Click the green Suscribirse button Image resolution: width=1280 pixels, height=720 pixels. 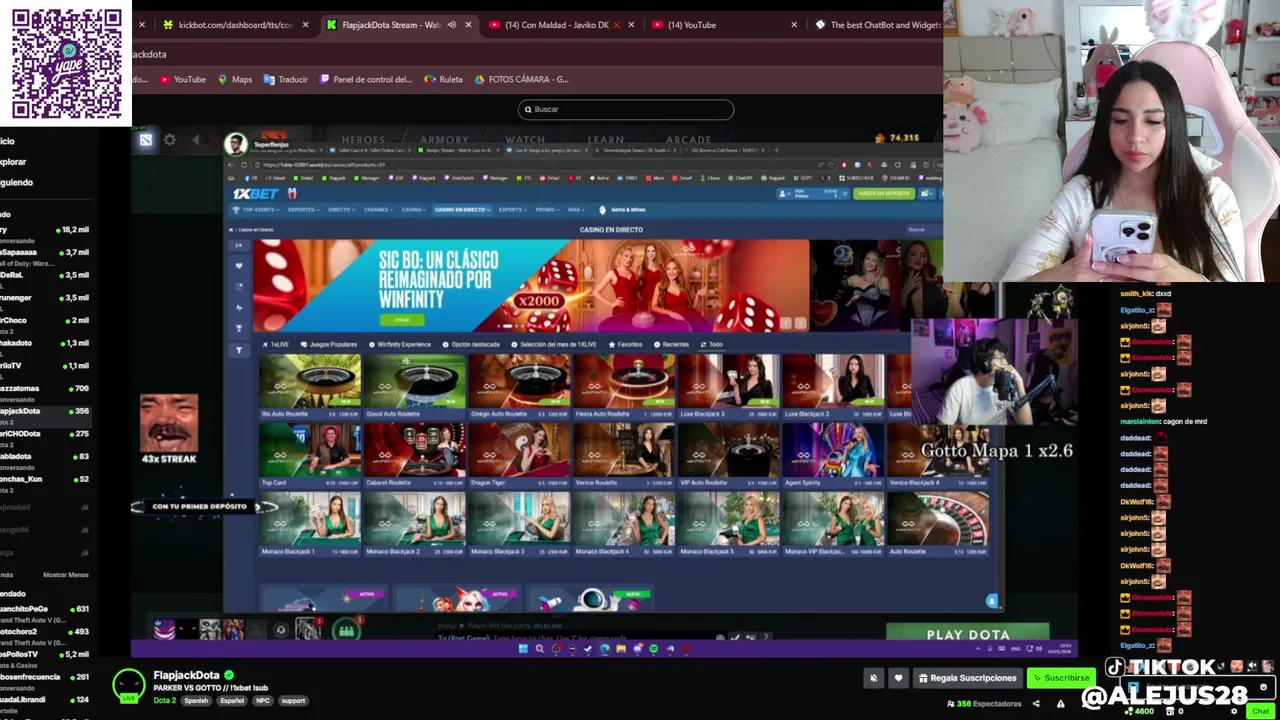click(1061, 678)
